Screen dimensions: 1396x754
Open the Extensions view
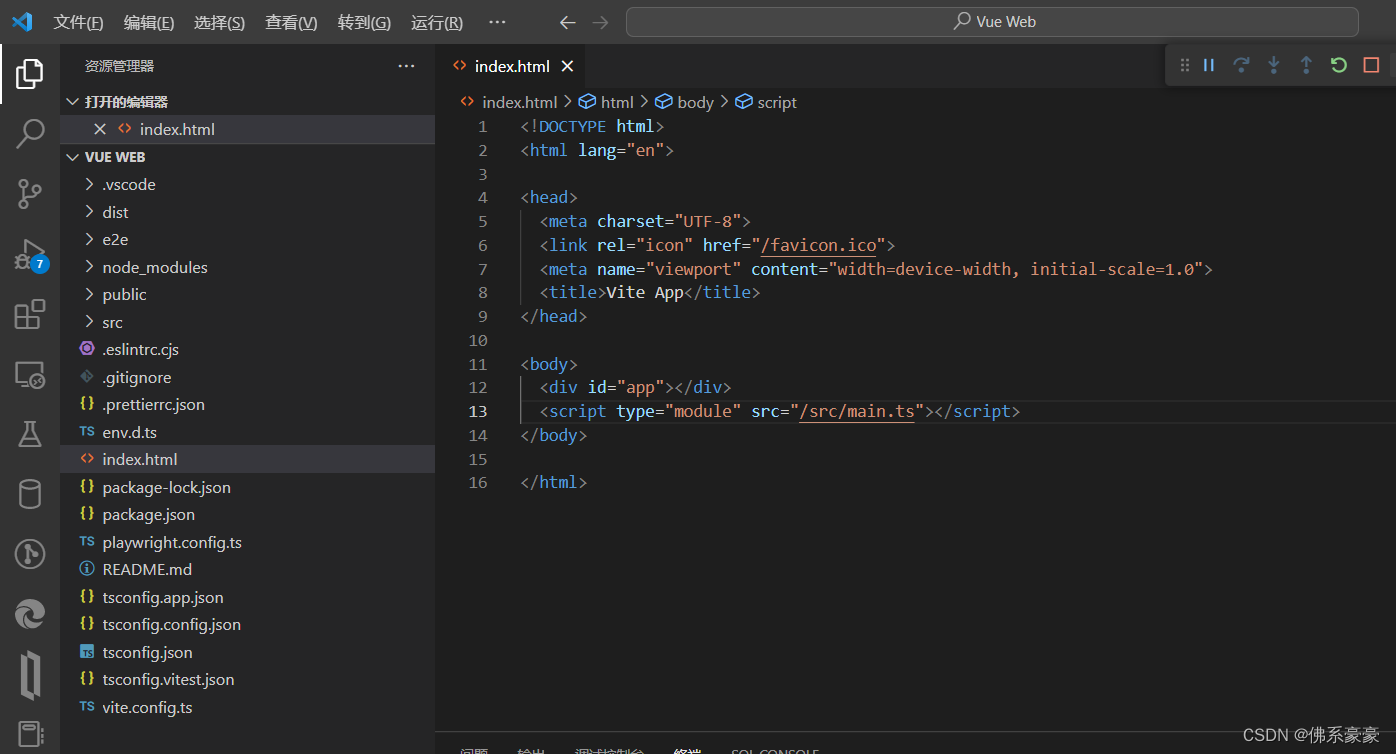[30, 314]
